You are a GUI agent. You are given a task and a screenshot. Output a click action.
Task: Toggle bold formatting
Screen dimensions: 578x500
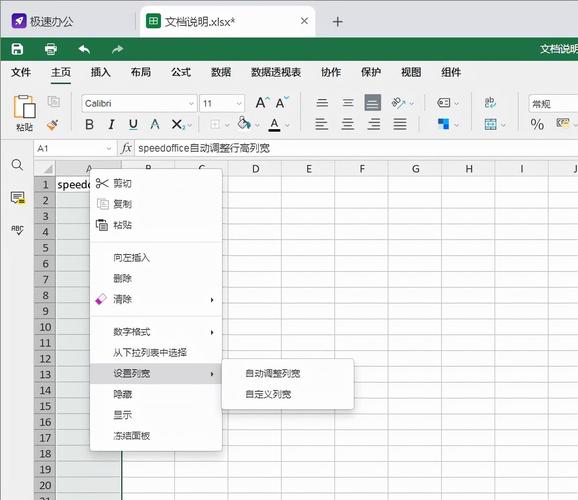(89, 125)
